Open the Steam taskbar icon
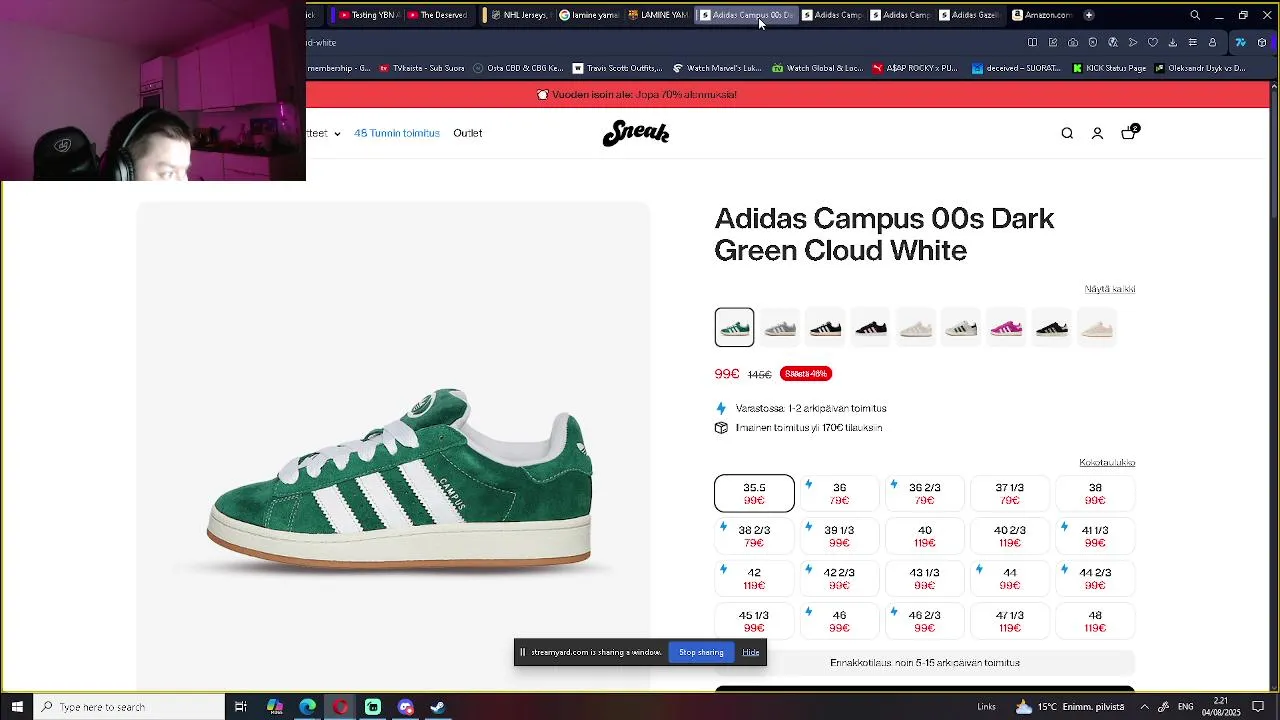This screenshot has height=720, width=1280. point(437,707)
